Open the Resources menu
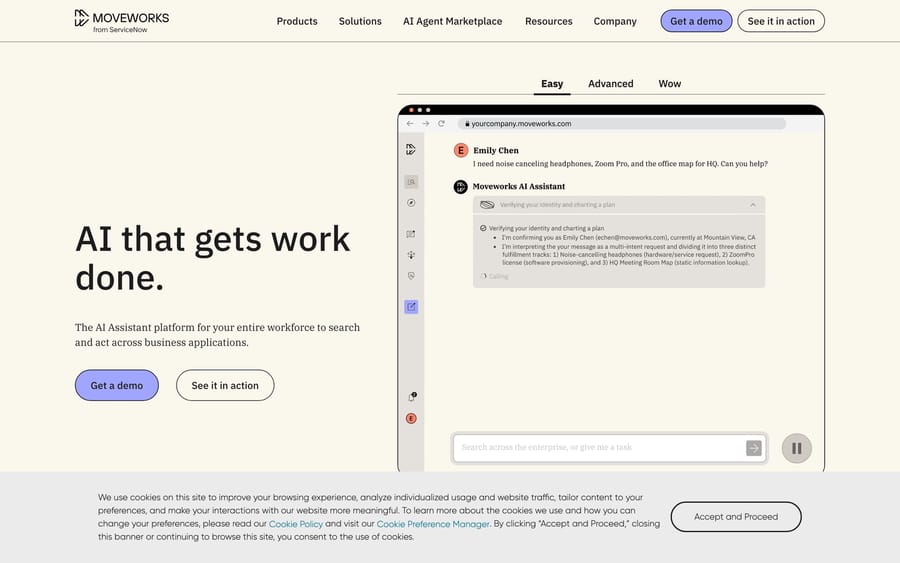 tap(549, 21)
